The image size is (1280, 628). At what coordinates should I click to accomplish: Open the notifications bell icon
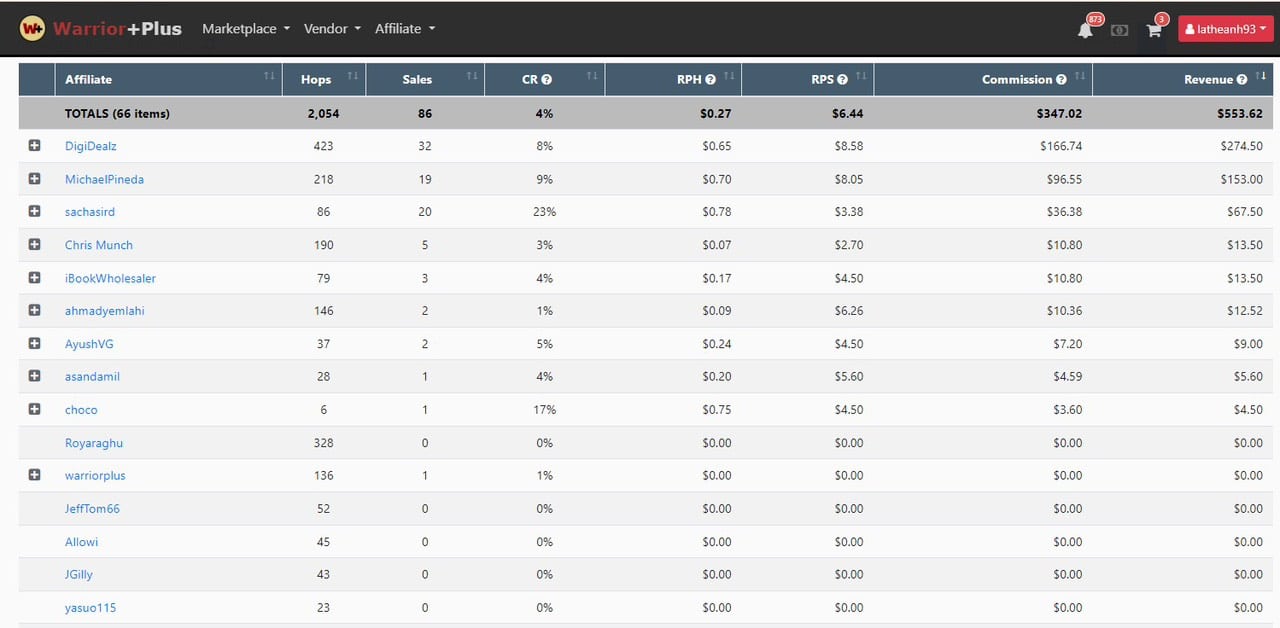1085,30
